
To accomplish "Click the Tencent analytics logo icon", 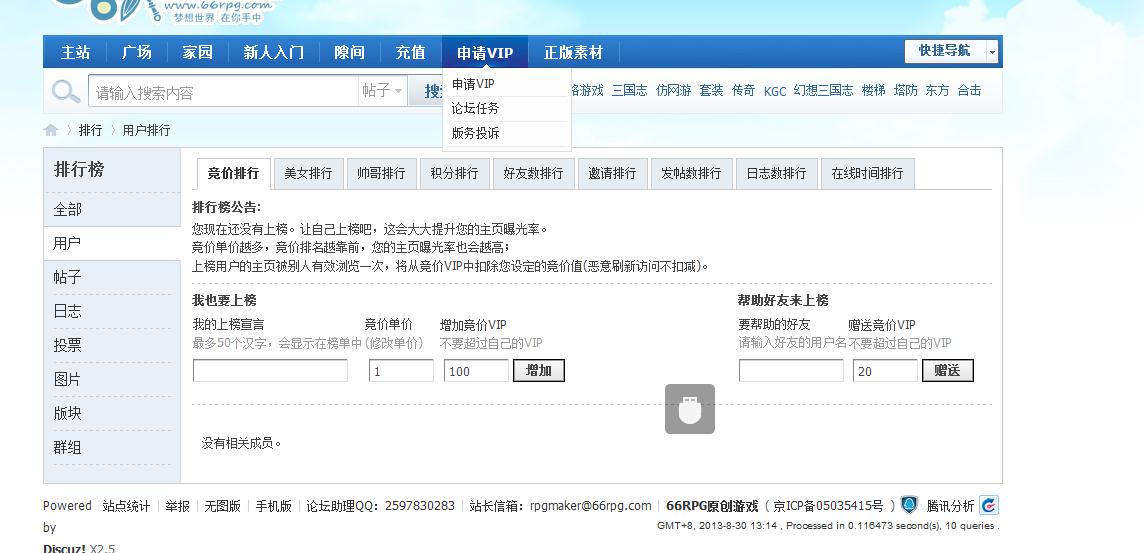I will coord(989,505).
